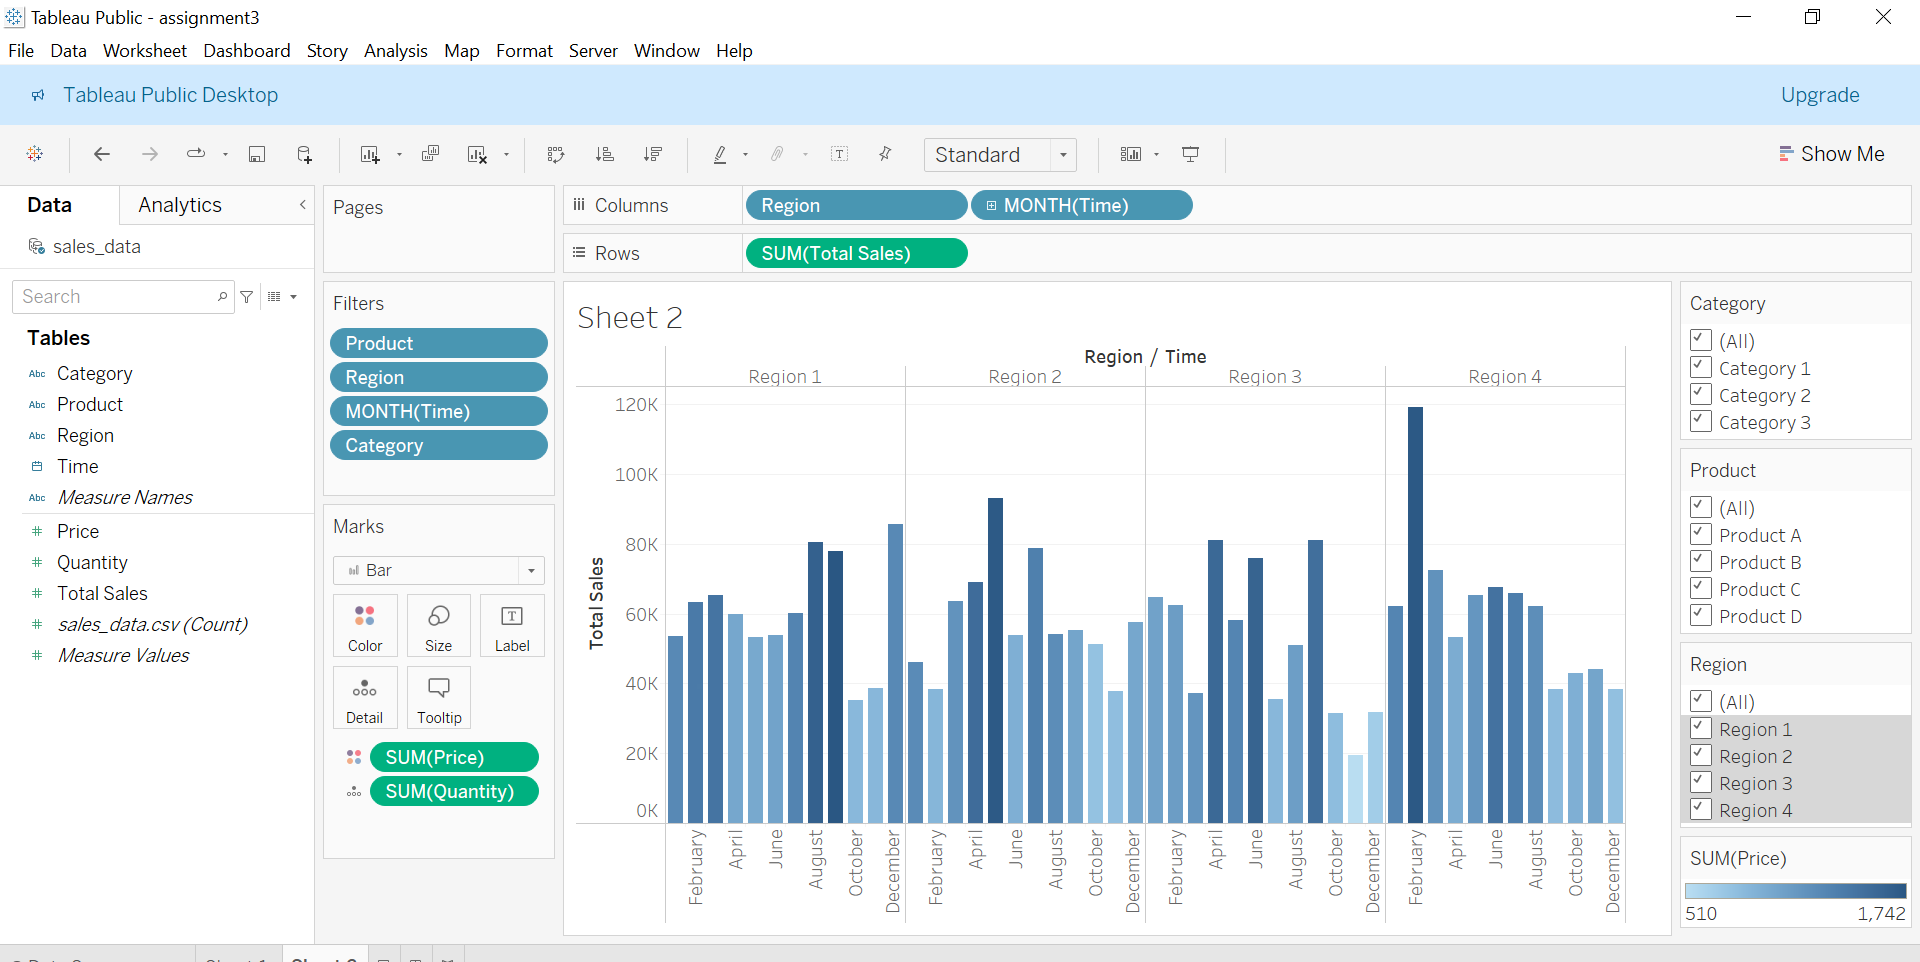
Task: Activate the Highlight toolbar tool
Action: 721,154
